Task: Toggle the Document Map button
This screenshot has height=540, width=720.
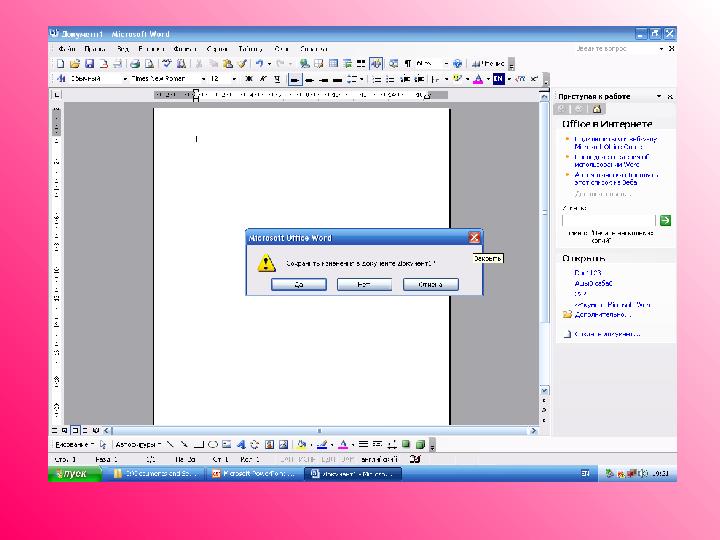Action: pyautogui.click(x=394, y=63)
